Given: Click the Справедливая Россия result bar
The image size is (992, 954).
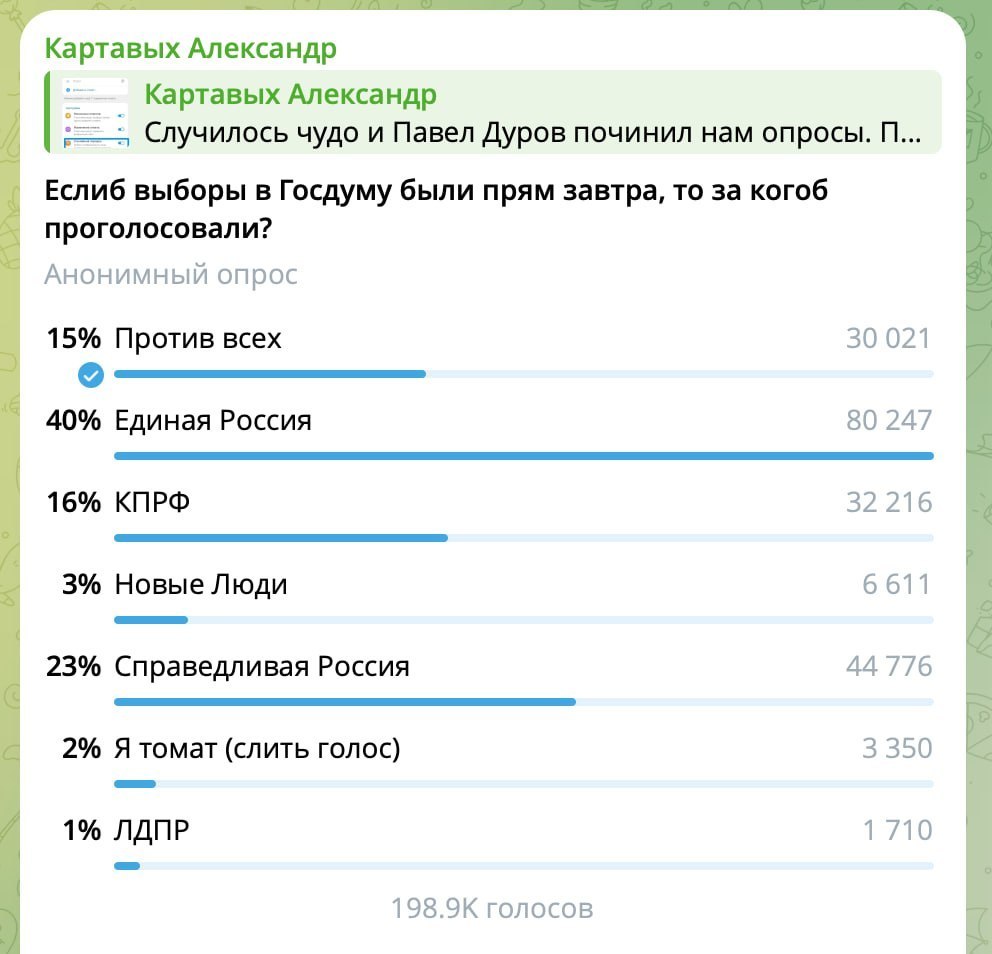Looking at the screenshot, I should pos(345,702).
